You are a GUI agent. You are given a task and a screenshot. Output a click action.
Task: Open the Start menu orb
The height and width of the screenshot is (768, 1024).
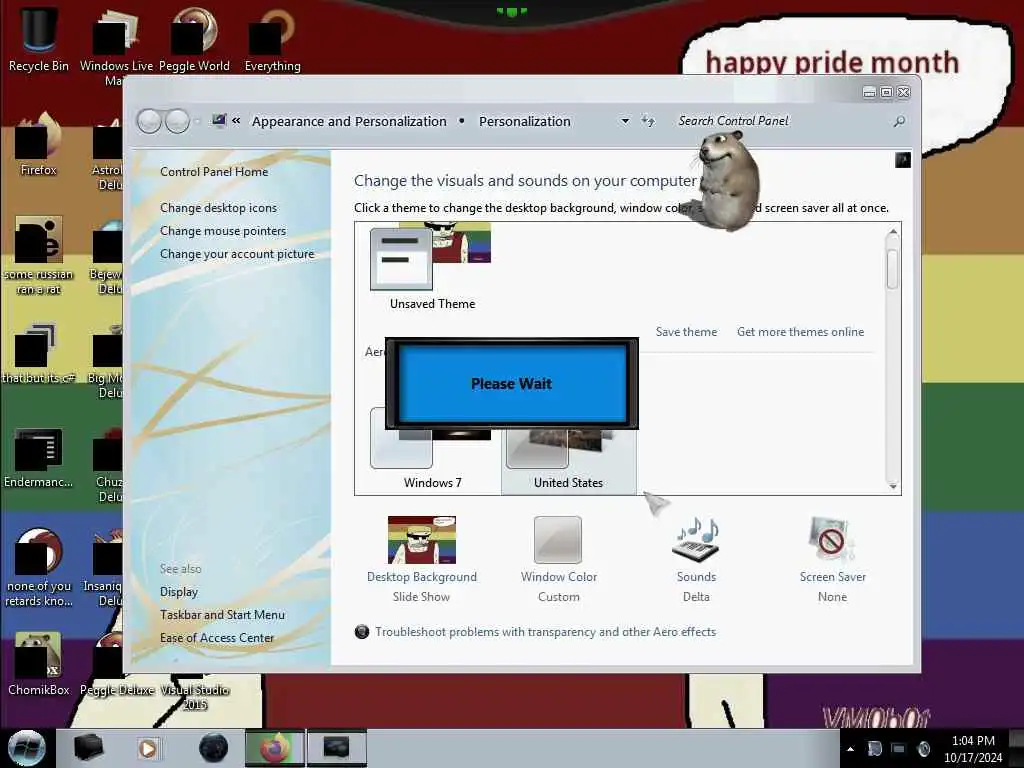coord(27,748)
